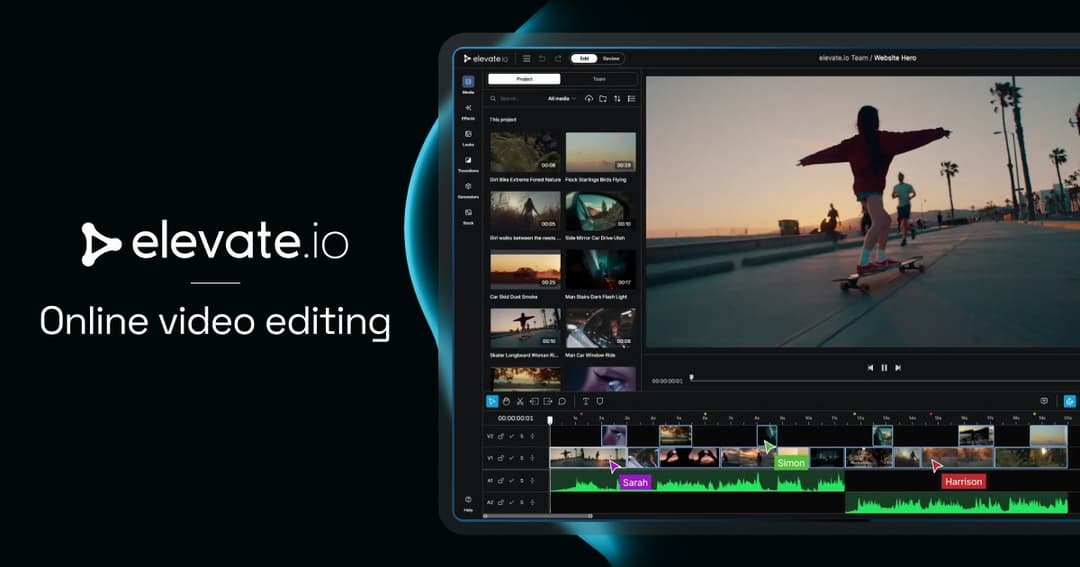Screen dimensions: 1080x567
Task: Click the marker shield tool icon
Action: 600,401
